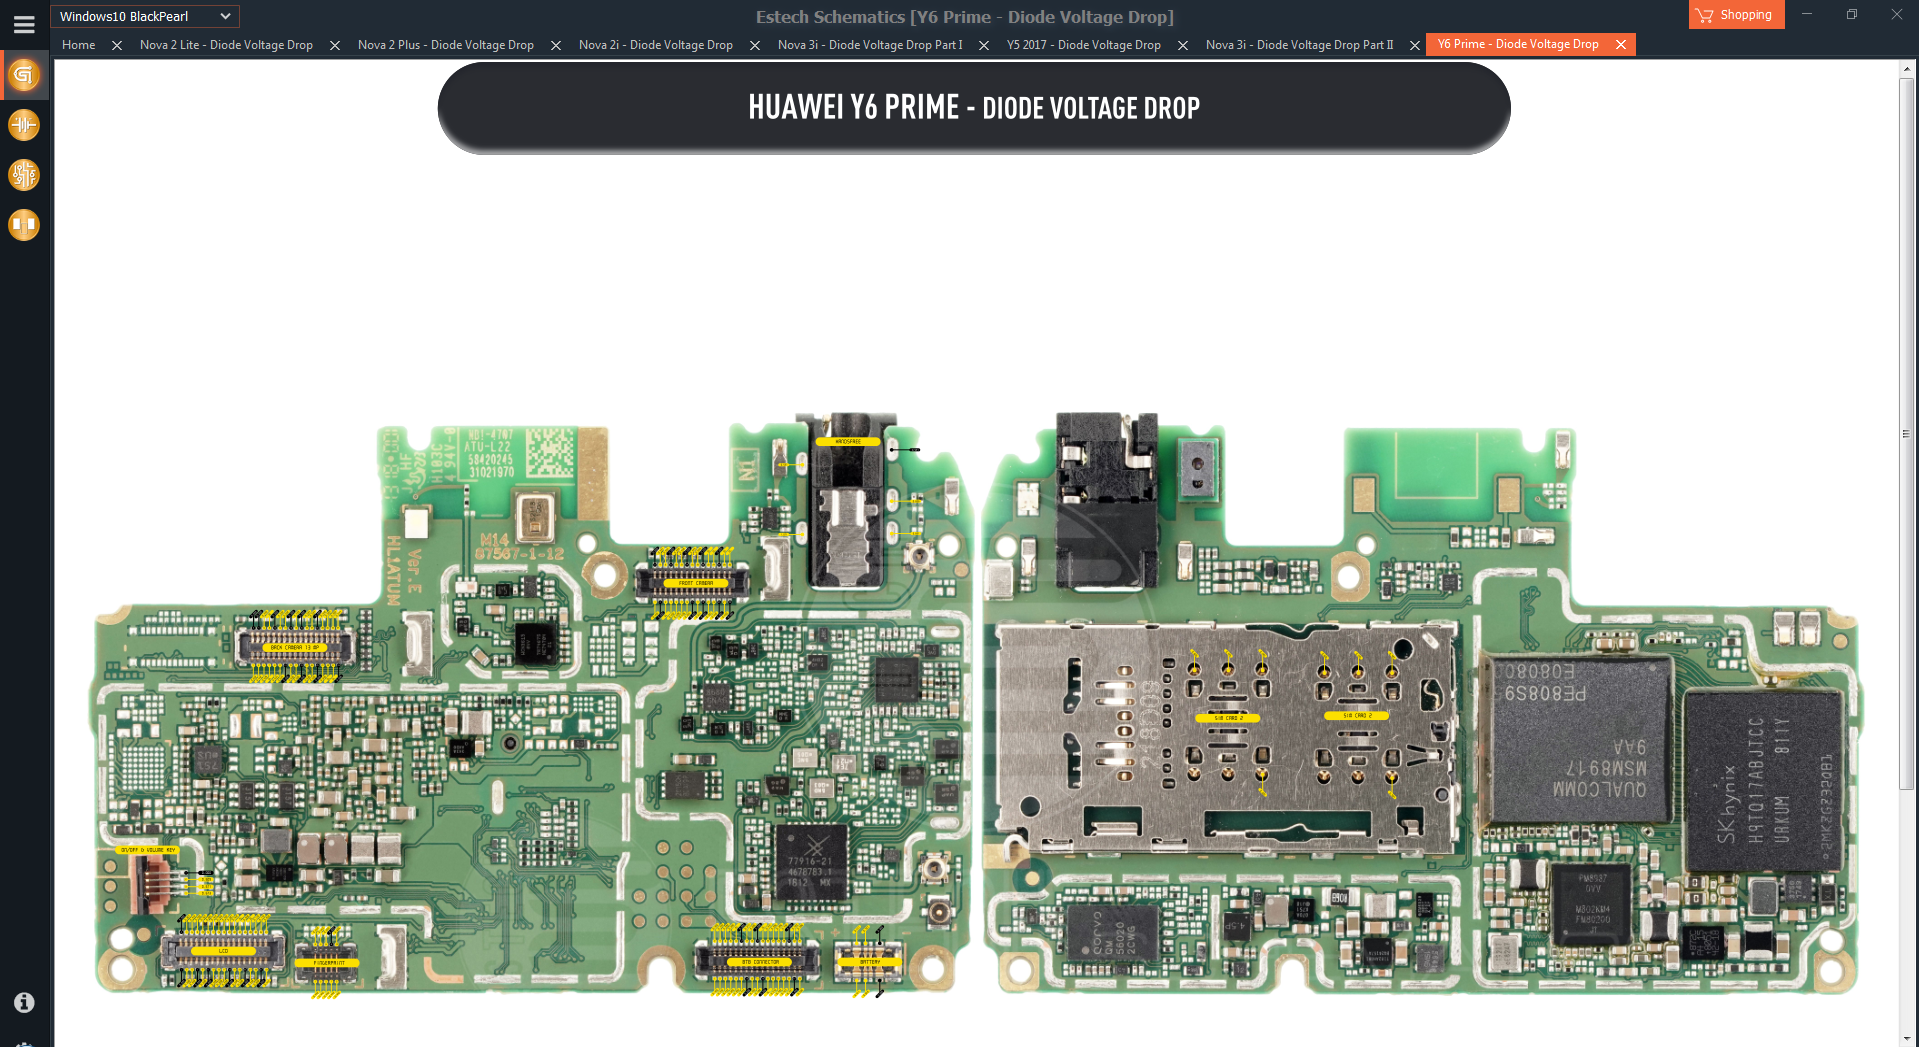
Task: Switch to the Y5 2017 tab
Action: tap(1083, 45)
